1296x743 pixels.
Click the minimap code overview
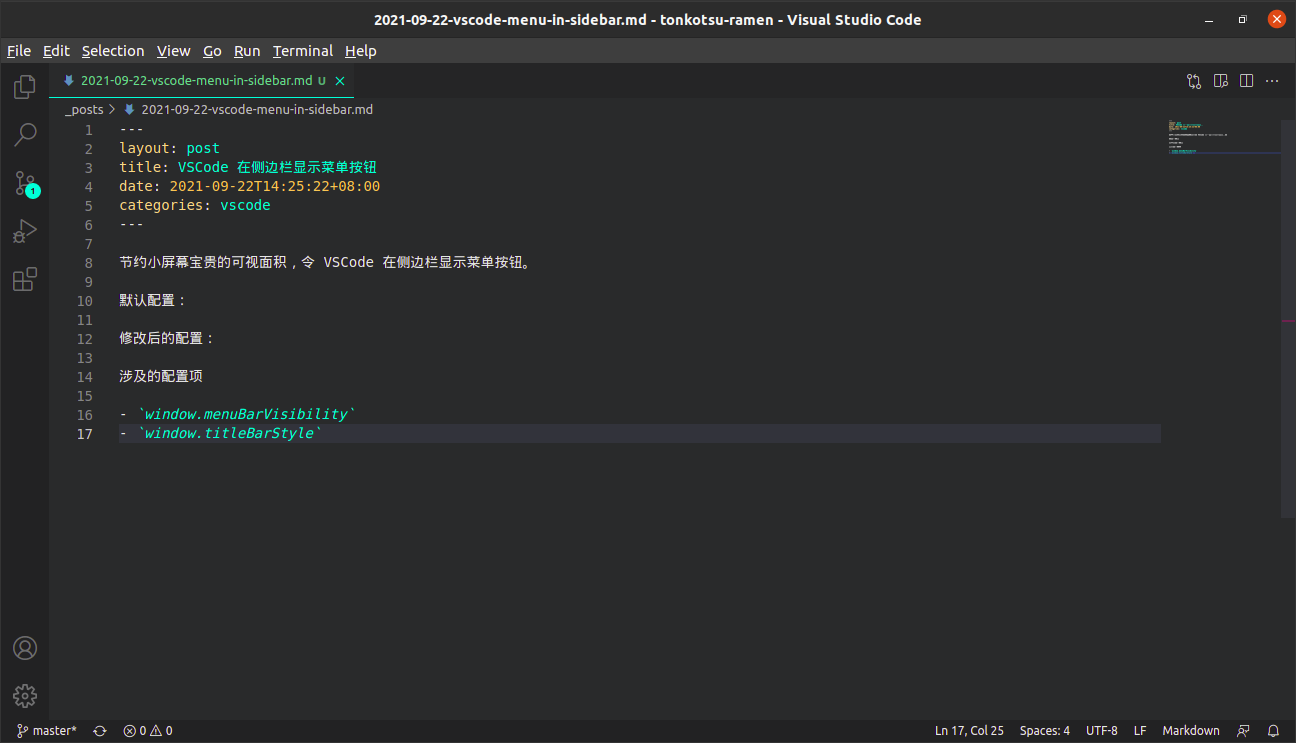[x=1223, y=138]
